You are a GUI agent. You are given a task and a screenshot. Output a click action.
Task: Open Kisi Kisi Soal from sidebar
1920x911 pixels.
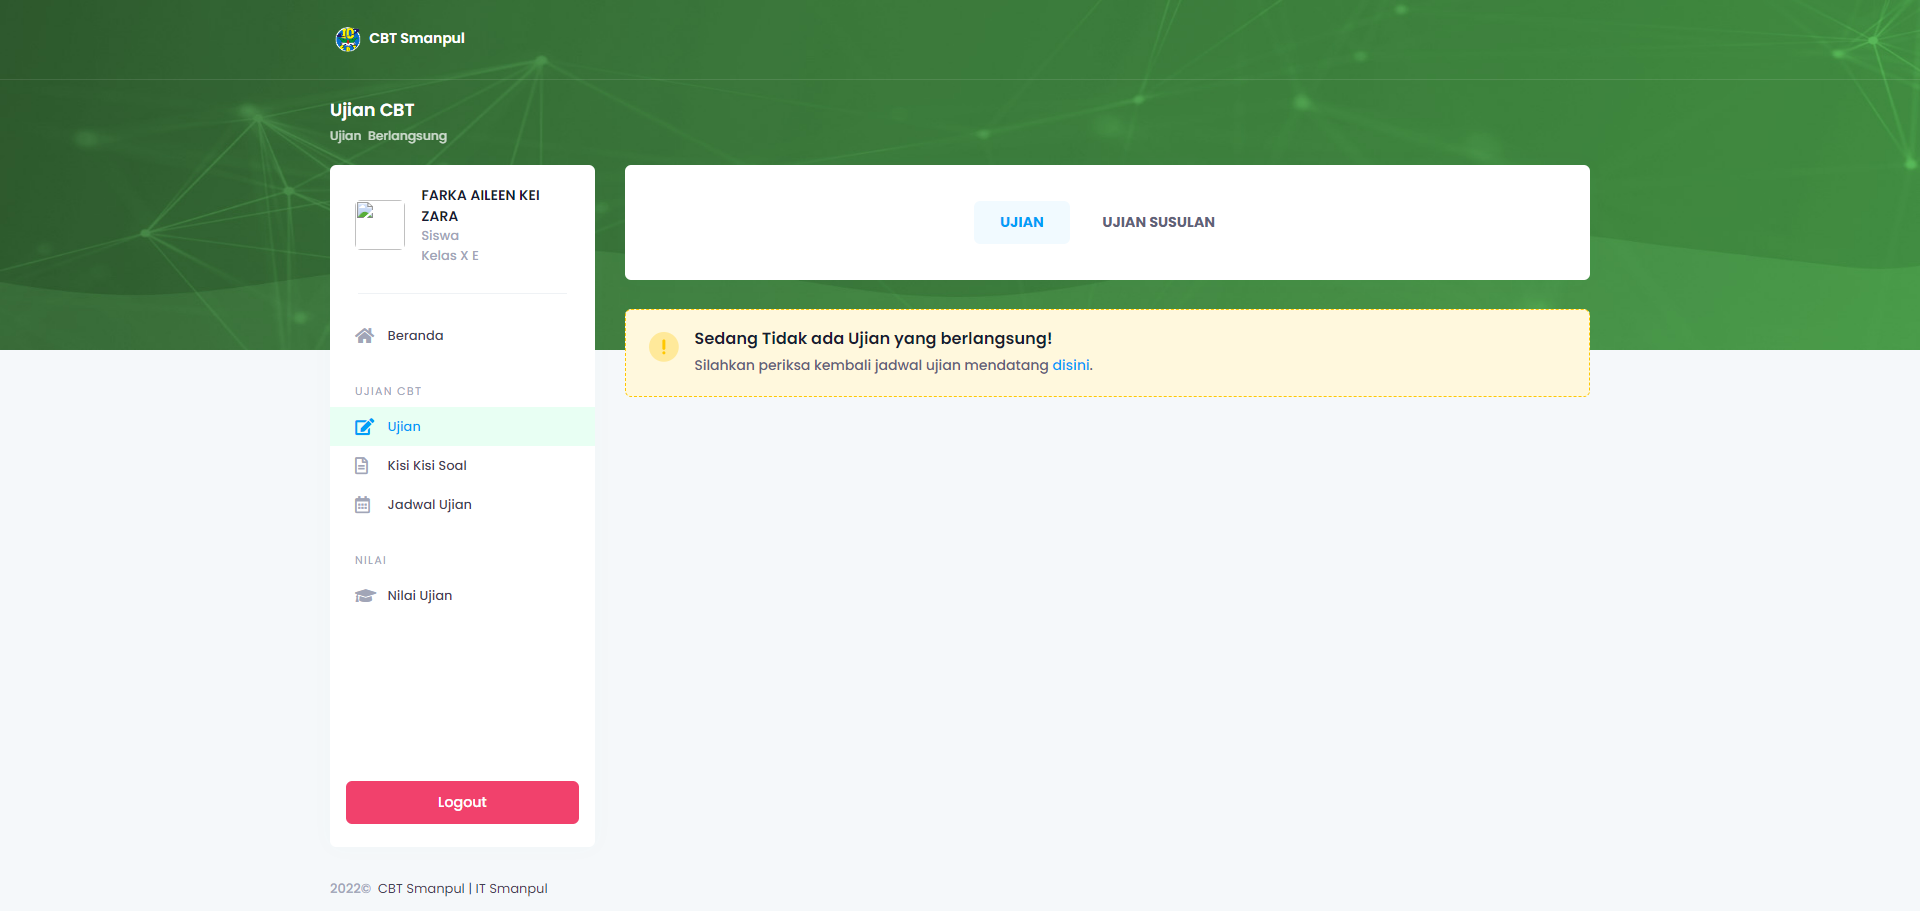coord(427,466)
